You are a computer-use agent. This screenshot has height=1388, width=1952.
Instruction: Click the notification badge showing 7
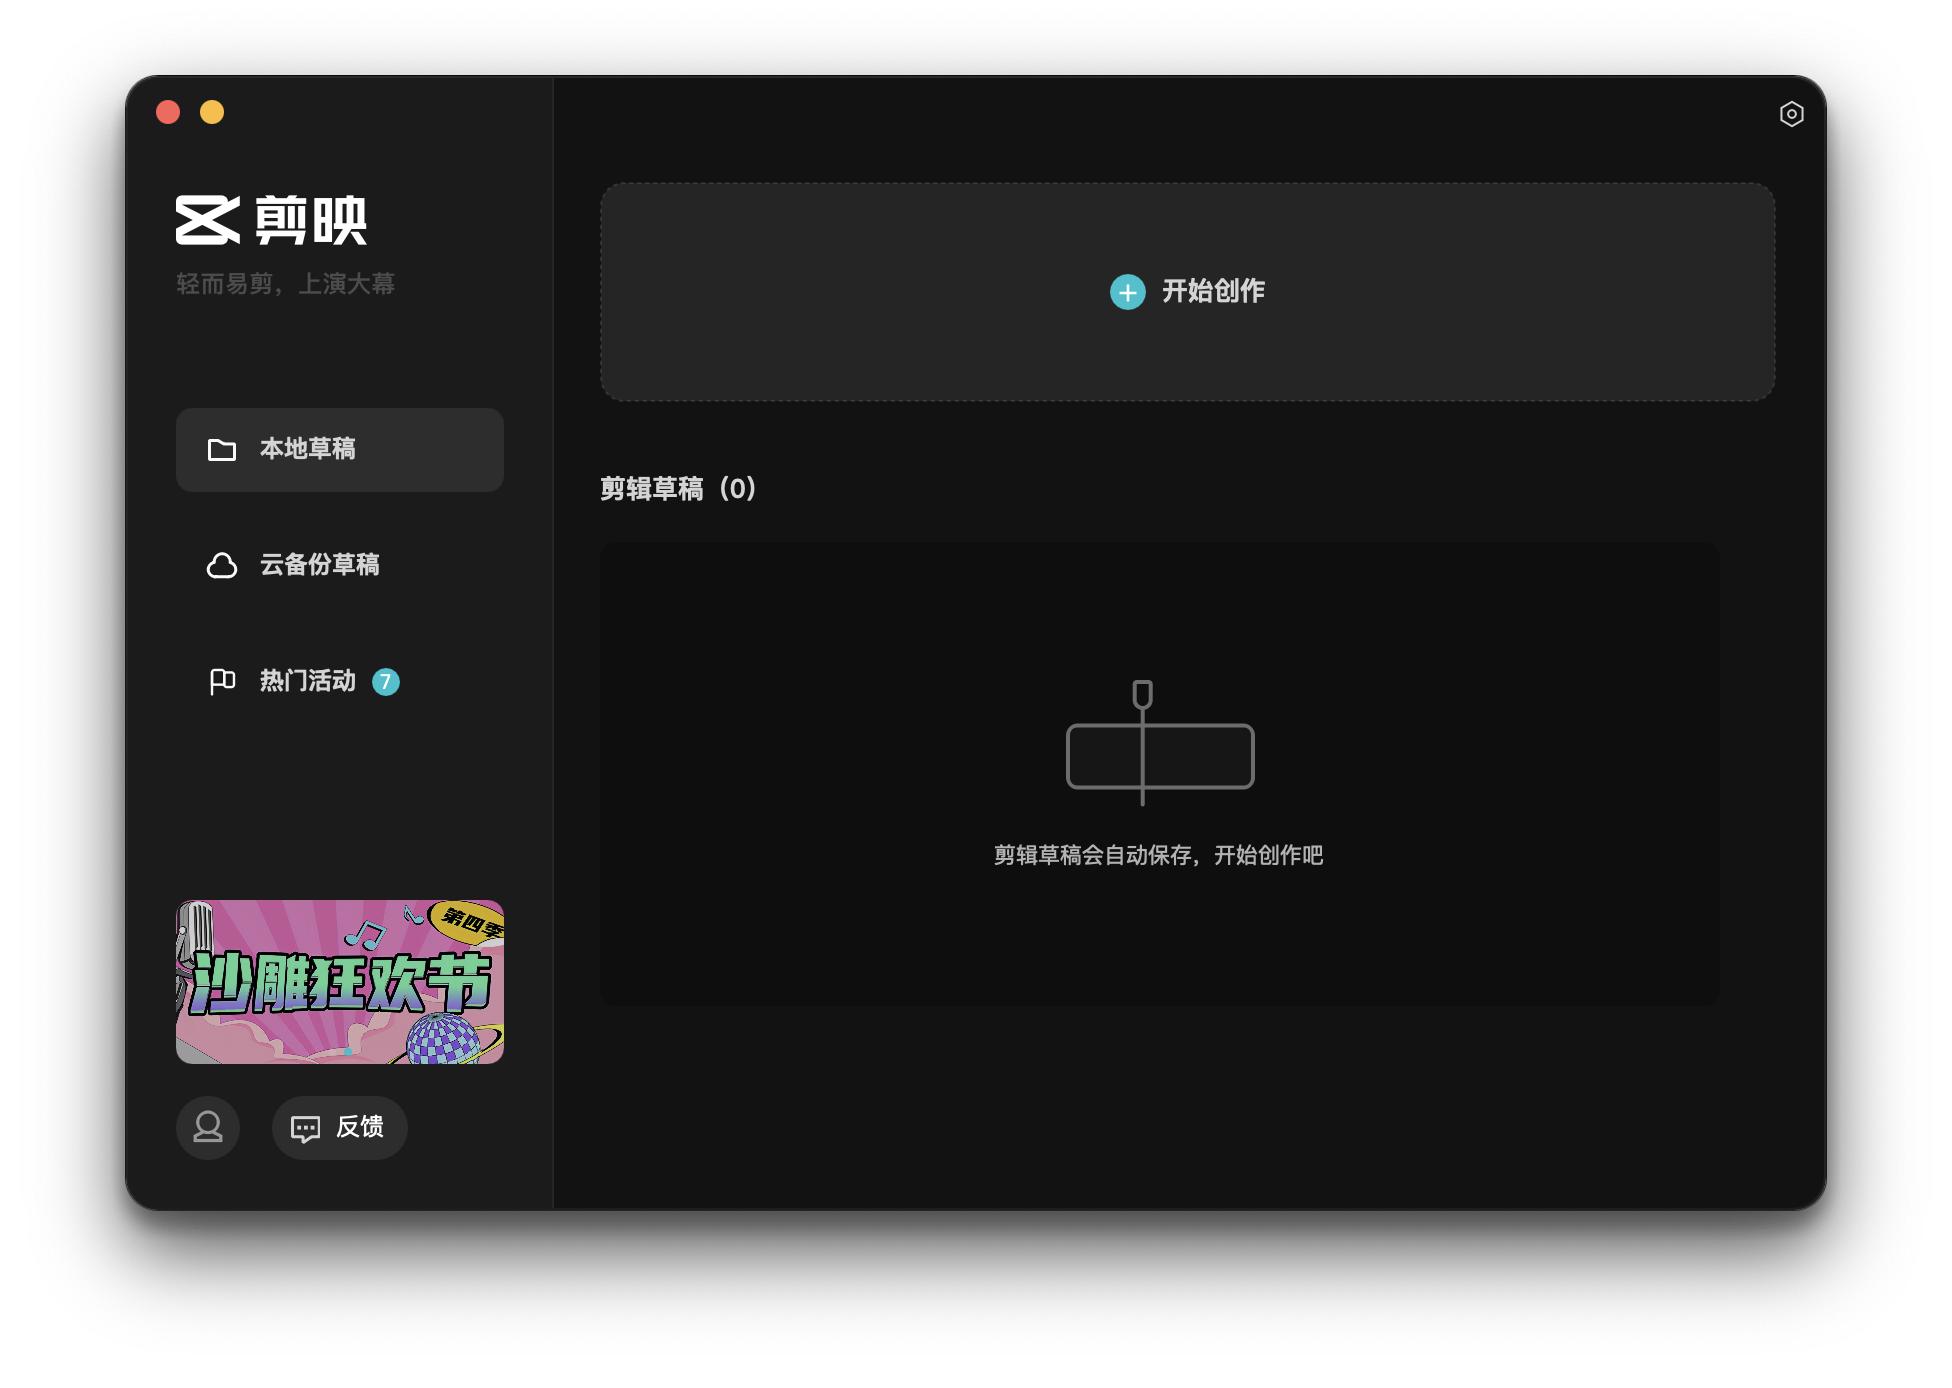click(385, 682)
